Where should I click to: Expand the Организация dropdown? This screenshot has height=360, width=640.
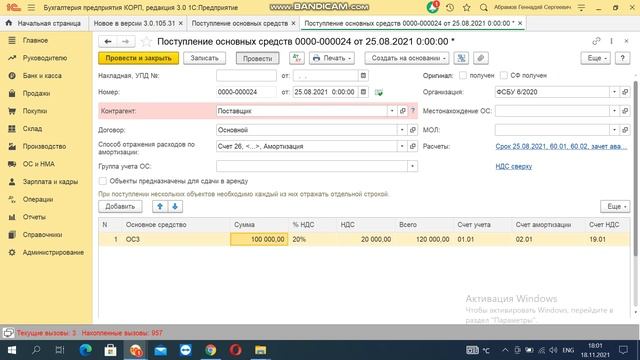coord(614,92)
